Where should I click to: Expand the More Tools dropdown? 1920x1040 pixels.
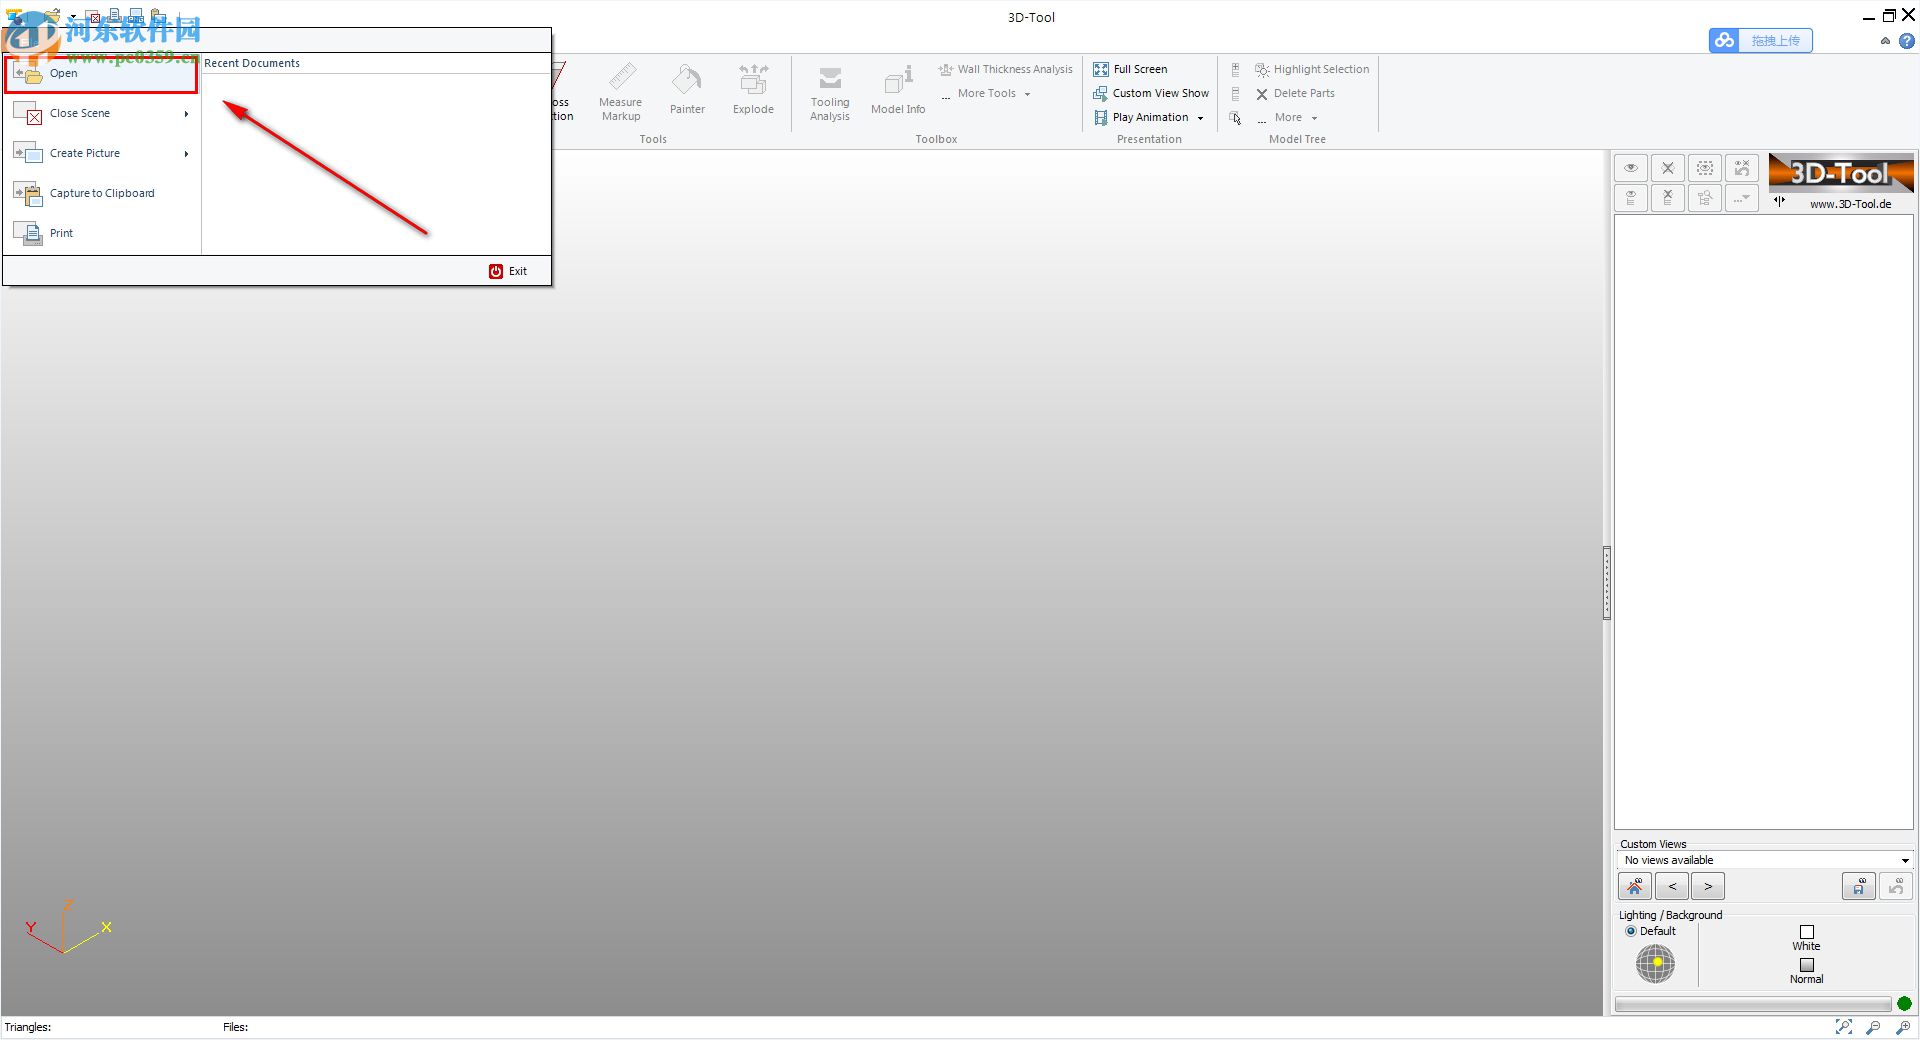coord(1027,93)
